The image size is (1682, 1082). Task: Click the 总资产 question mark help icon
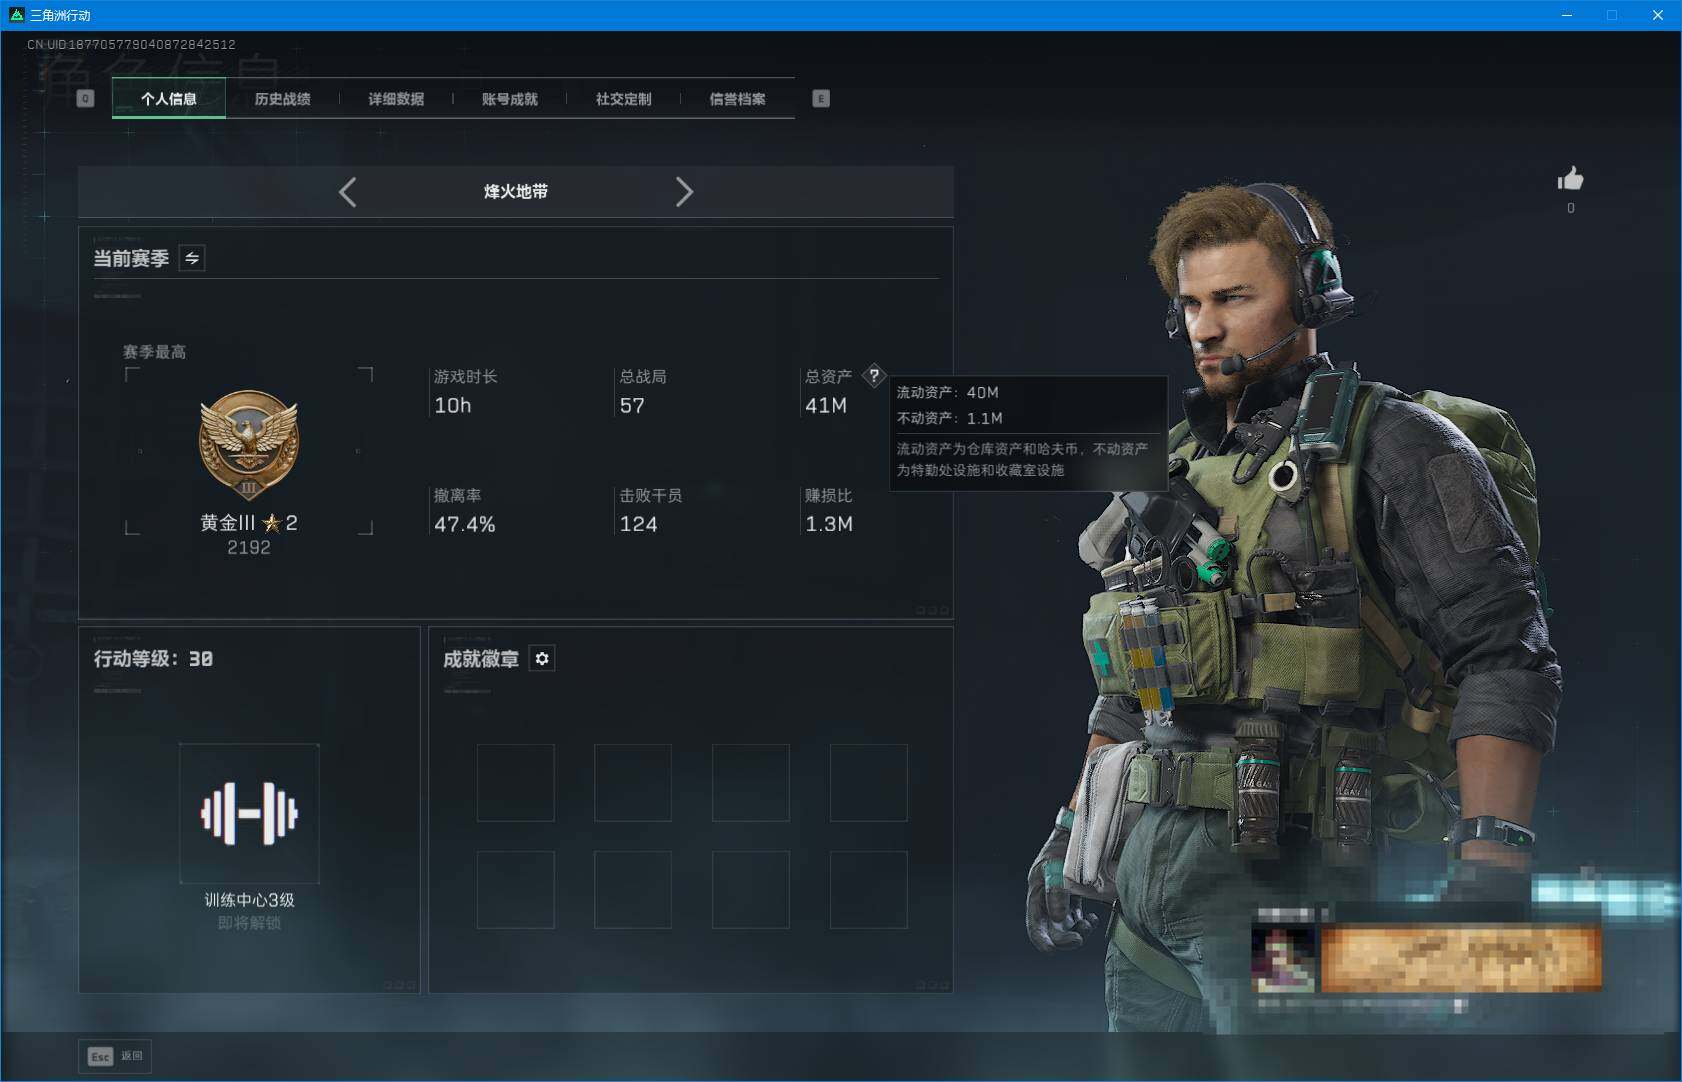point(874,376)
